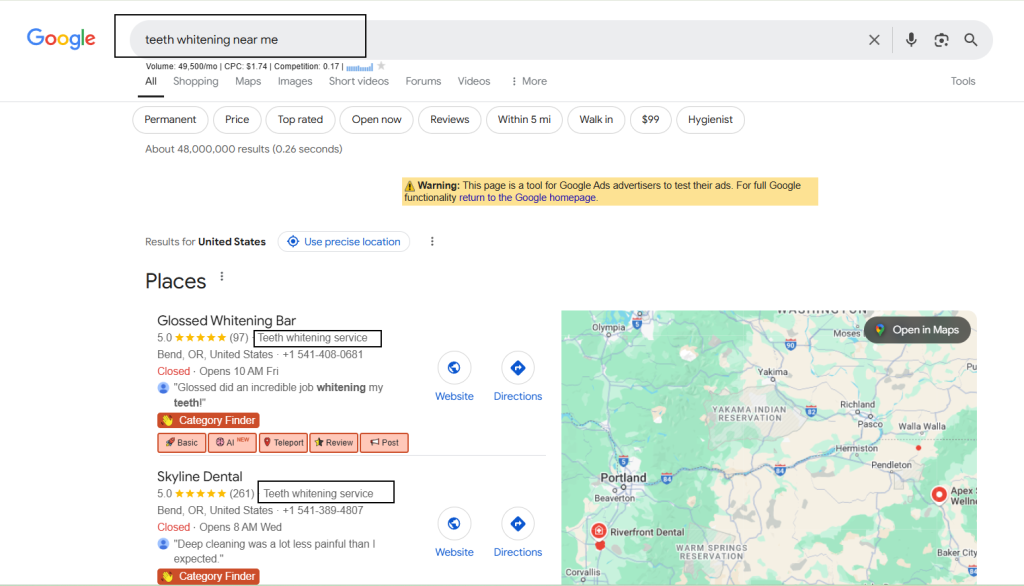
Task: Click the Opens 8 AM Wed hours text
Action: click(x=240, y=527)
